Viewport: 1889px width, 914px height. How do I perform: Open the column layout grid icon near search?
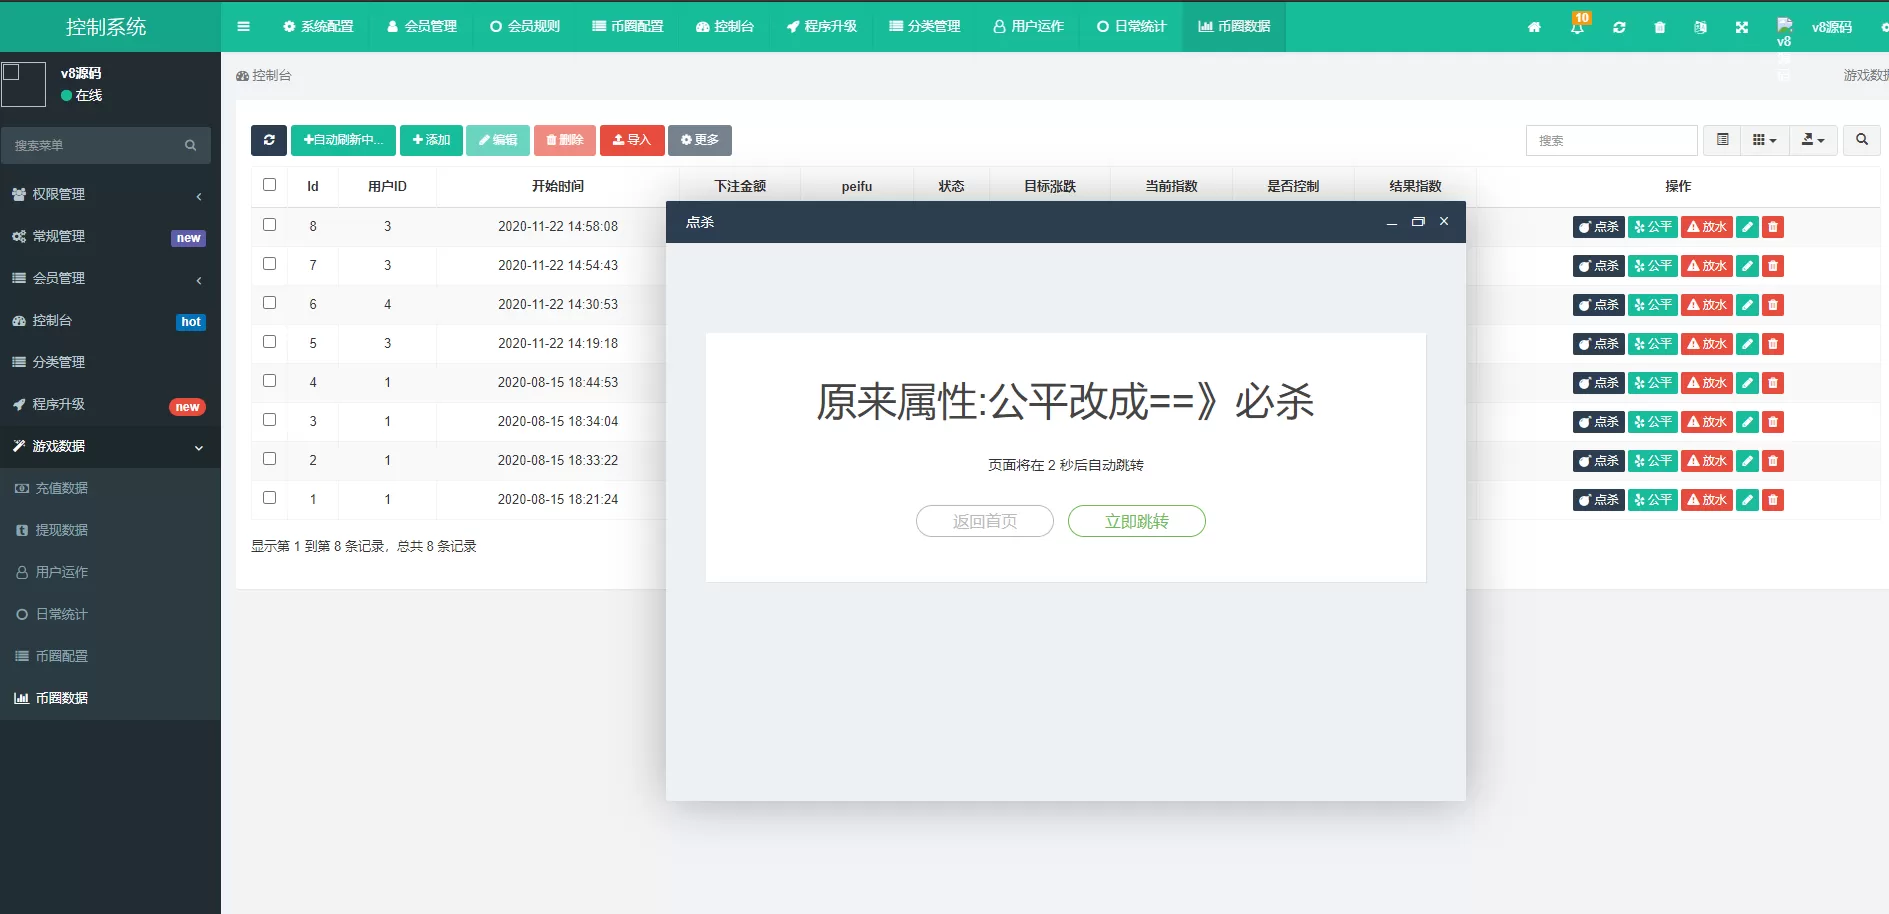(x=1763, y=140)
